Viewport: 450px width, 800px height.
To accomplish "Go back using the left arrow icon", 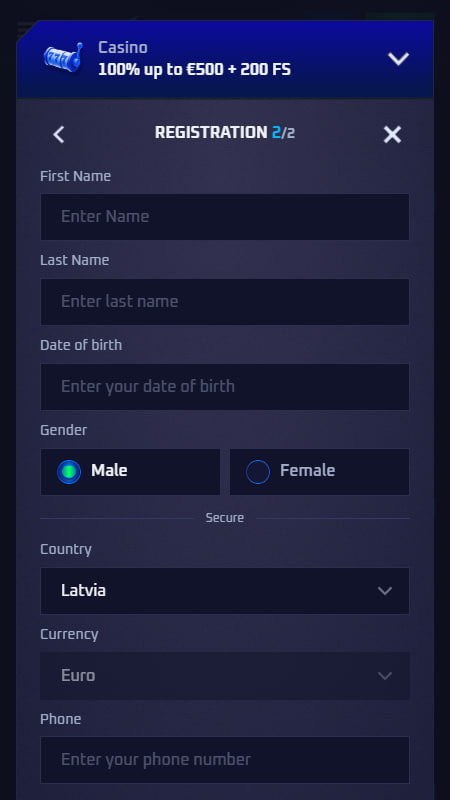I will (x=59, y=135).
